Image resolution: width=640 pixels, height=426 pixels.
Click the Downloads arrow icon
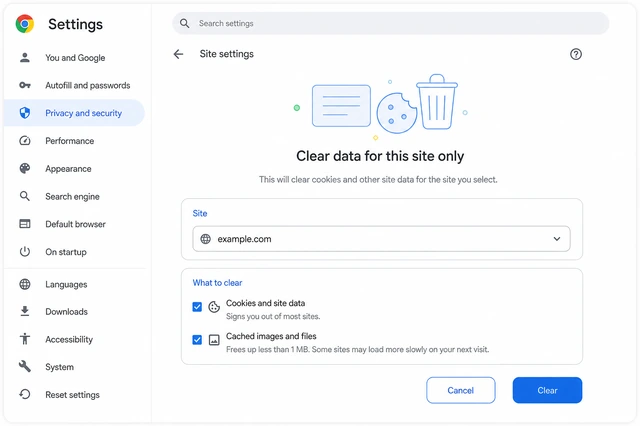[25, 311]
